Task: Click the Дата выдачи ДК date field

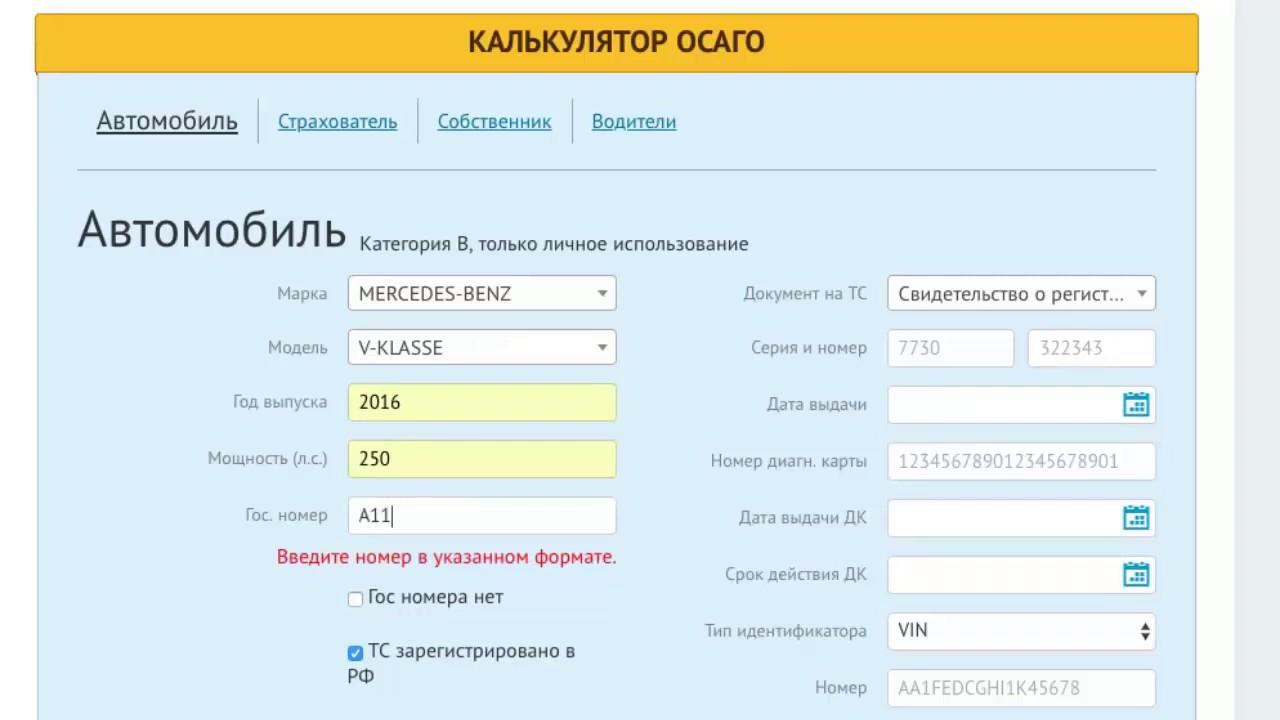Action: [1021, 517]
